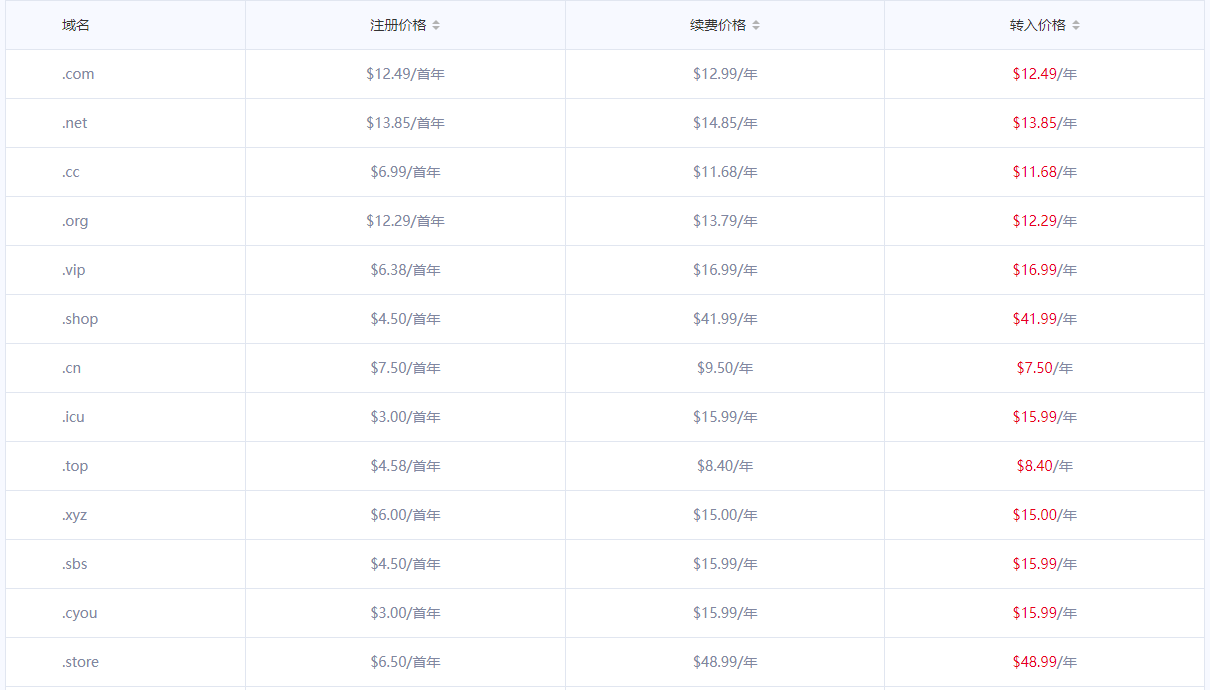The image size is (1210, 690).
Task: Click .icu registration price $3.00/首年
Action: pos(405,417)
